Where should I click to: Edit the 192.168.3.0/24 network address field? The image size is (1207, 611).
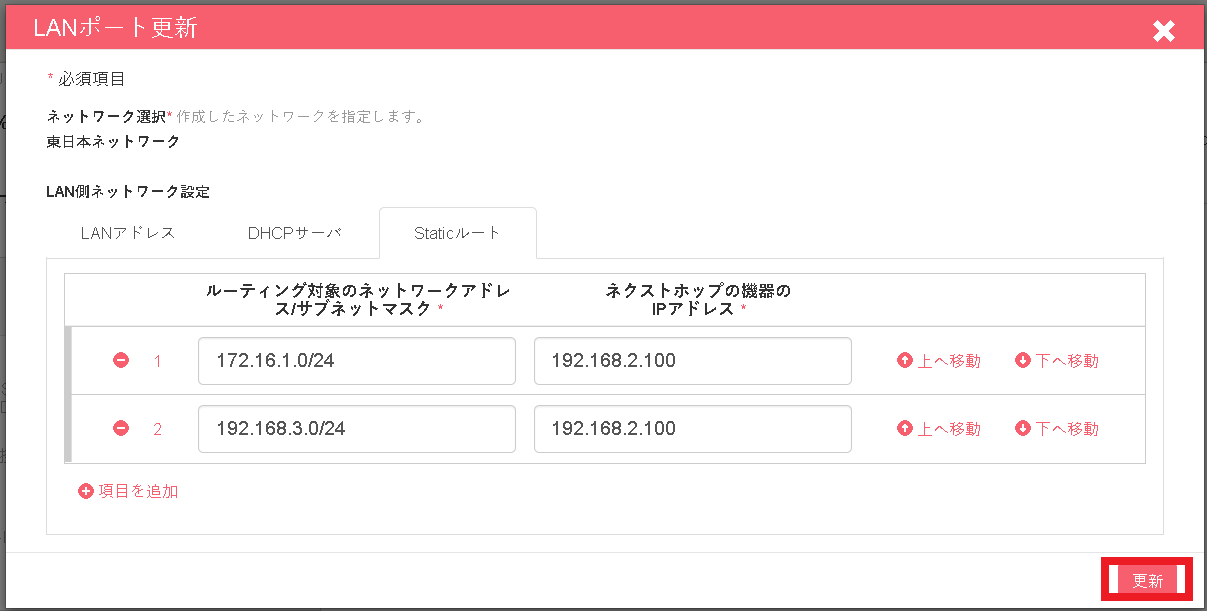pos(357,429)
